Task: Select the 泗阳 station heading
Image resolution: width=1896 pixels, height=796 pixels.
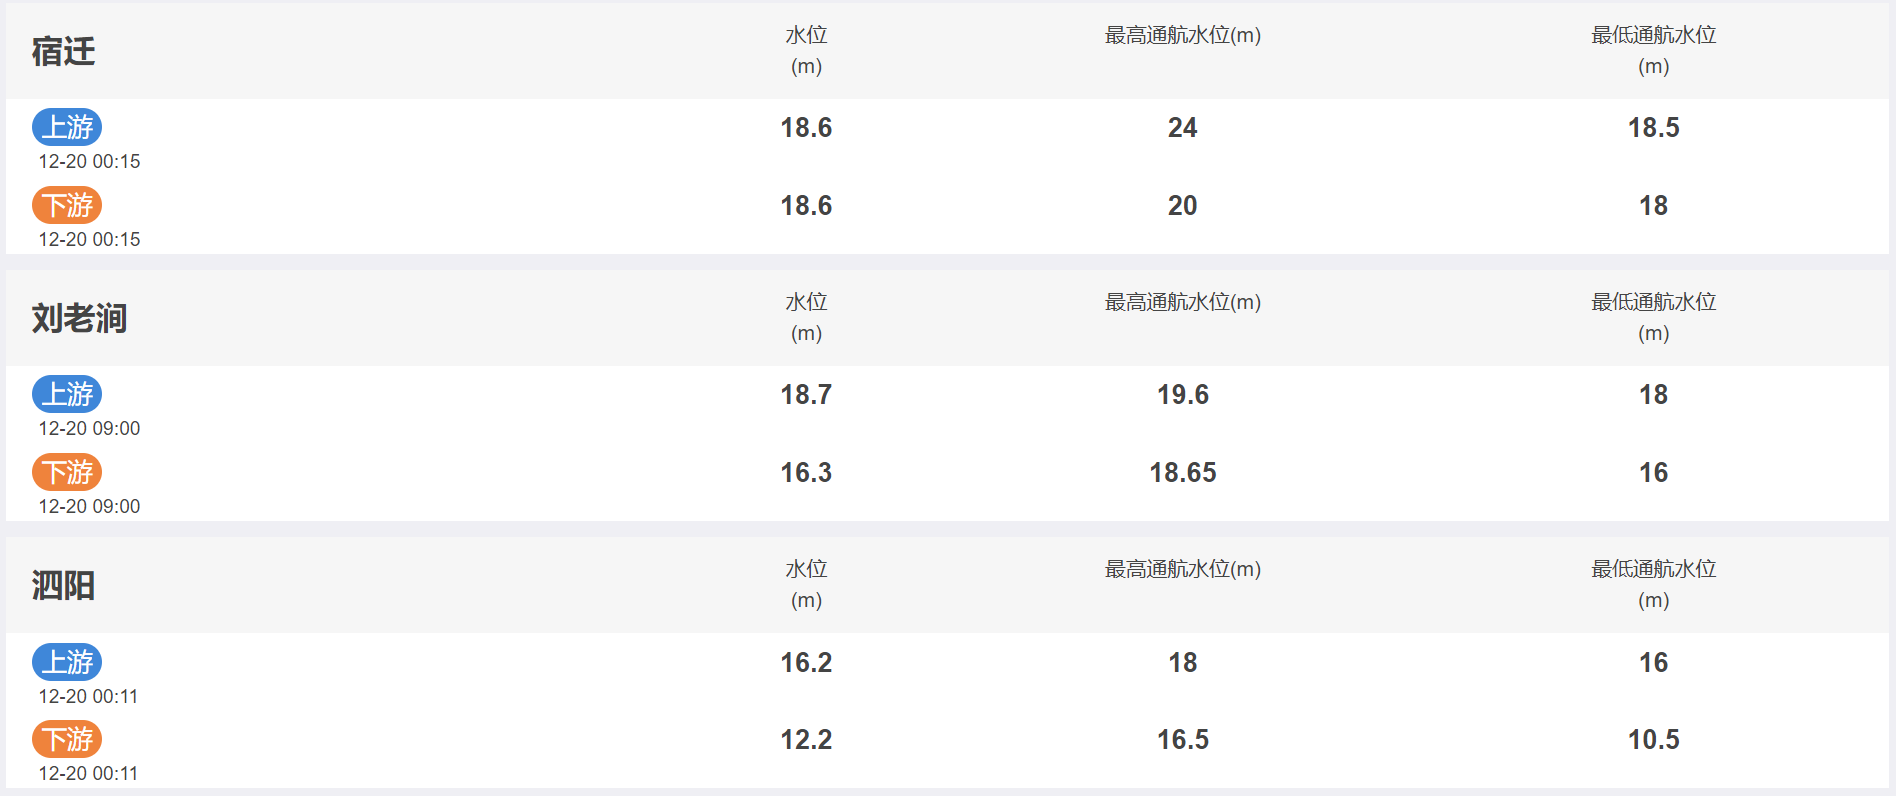Action: 64,585
